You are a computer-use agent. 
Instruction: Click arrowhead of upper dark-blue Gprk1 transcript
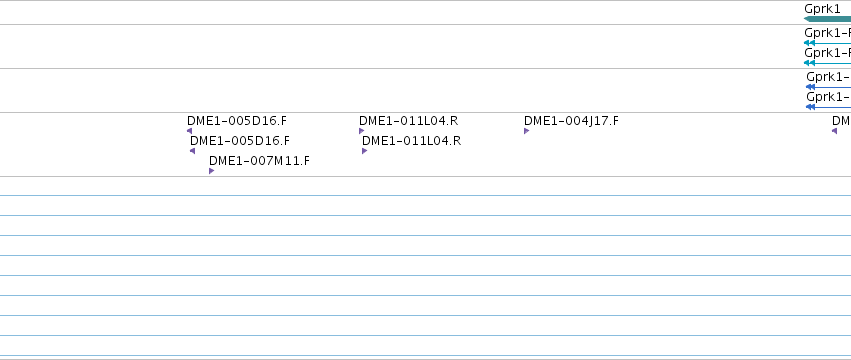point(811,87)
